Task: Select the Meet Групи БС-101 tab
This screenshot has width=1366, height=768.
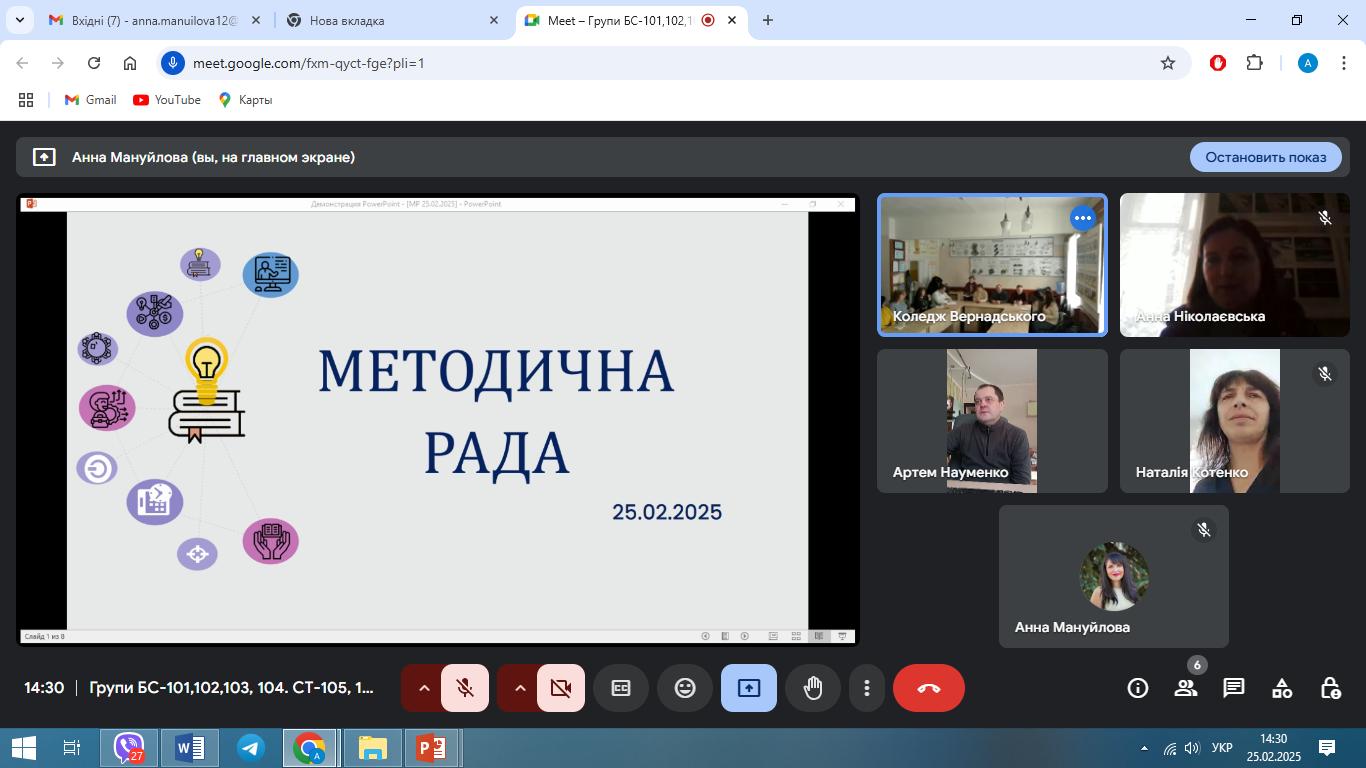Action: coord(630,20)
